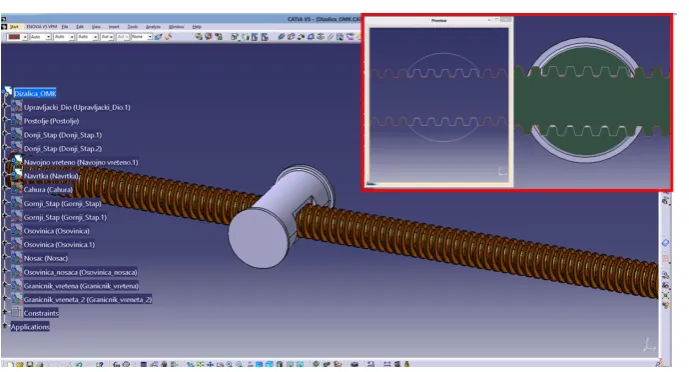This screenshot has width=689, height=372.
Task: Select Cahura (Cahura) in tree
Action: 48,189
